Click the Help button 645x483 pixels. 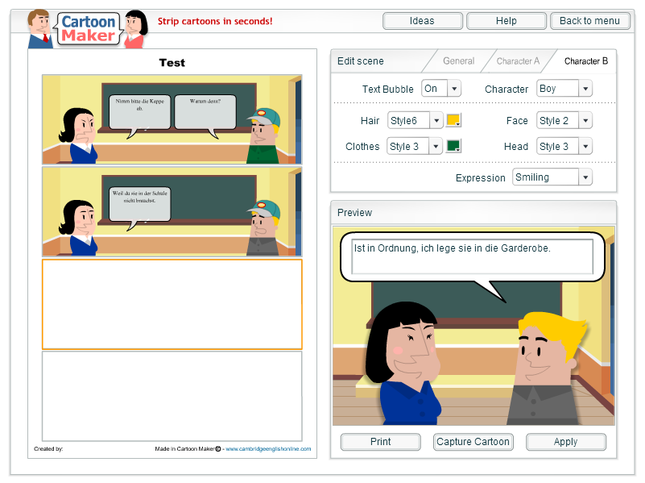tap(506, 21)
